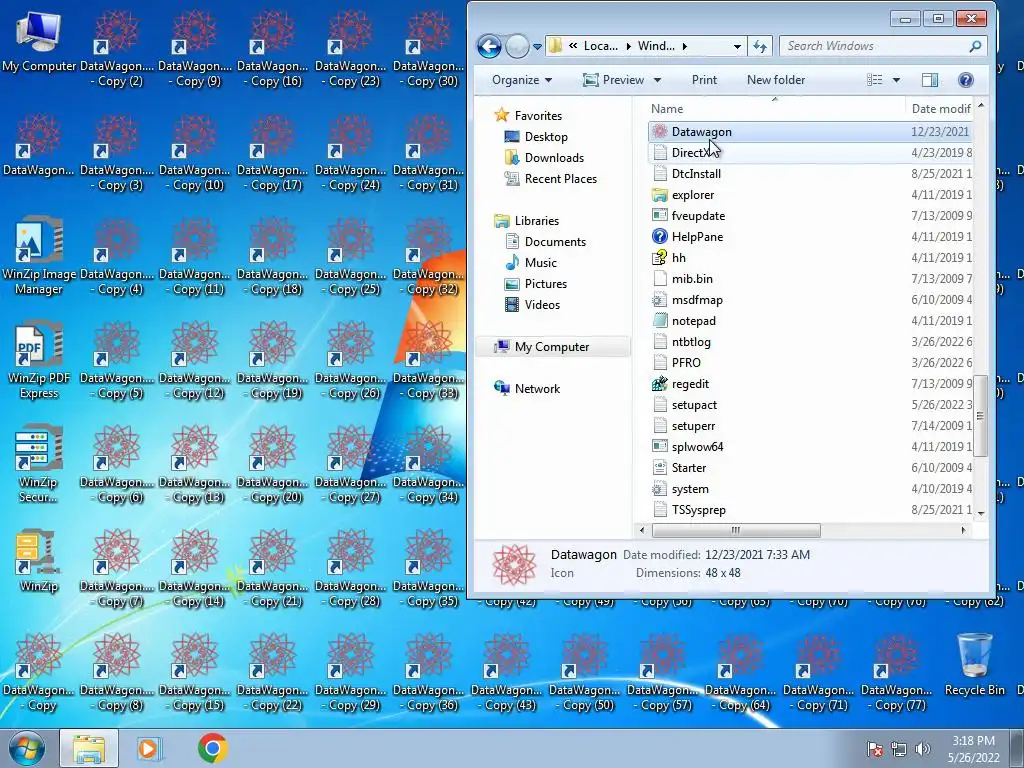Select DataWagon Copy (13) desktop shortcut

pos(195,464)
